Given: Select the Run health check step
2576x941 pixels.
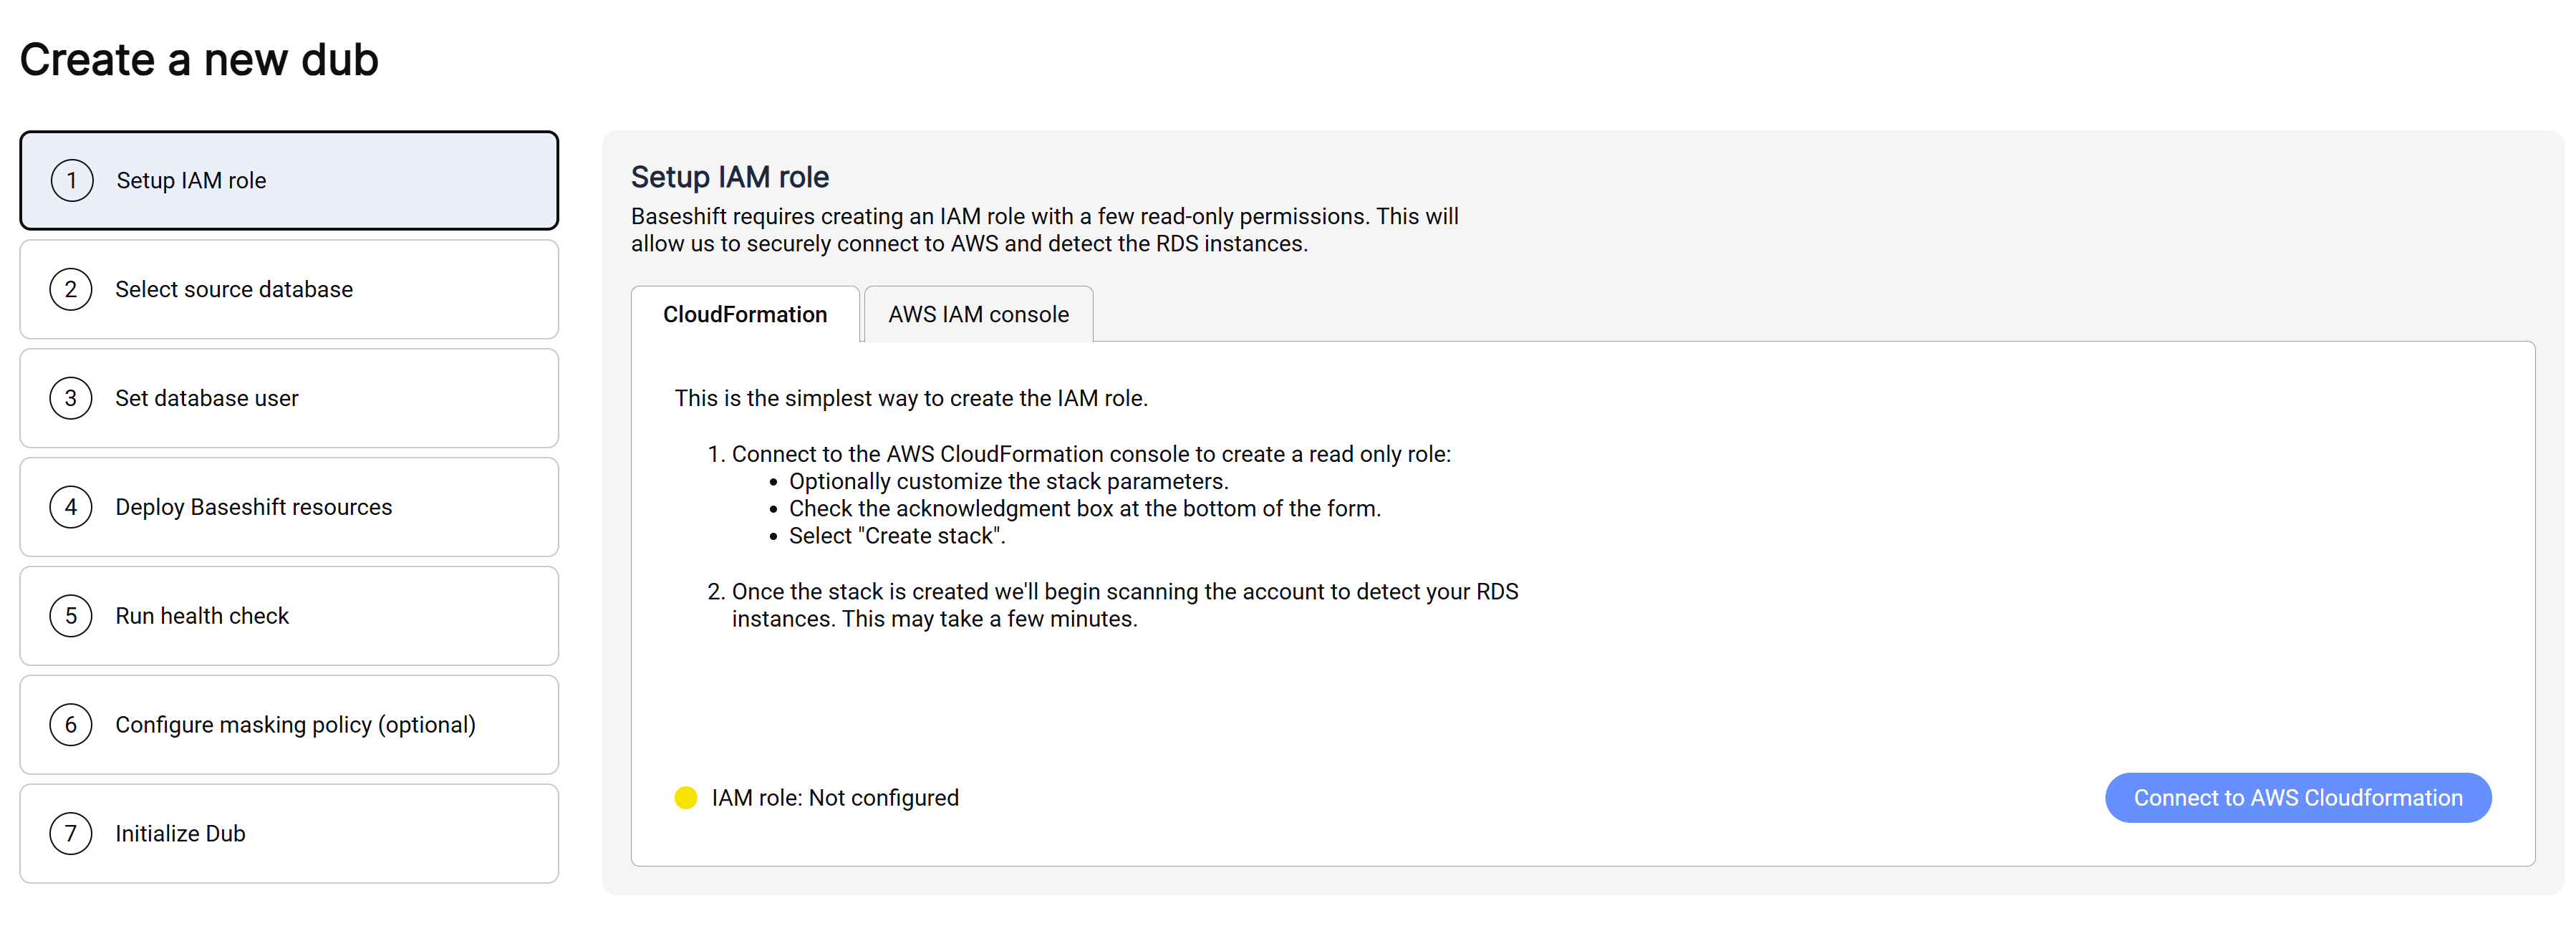Looking at the screenshot, I should pos(289,617).
